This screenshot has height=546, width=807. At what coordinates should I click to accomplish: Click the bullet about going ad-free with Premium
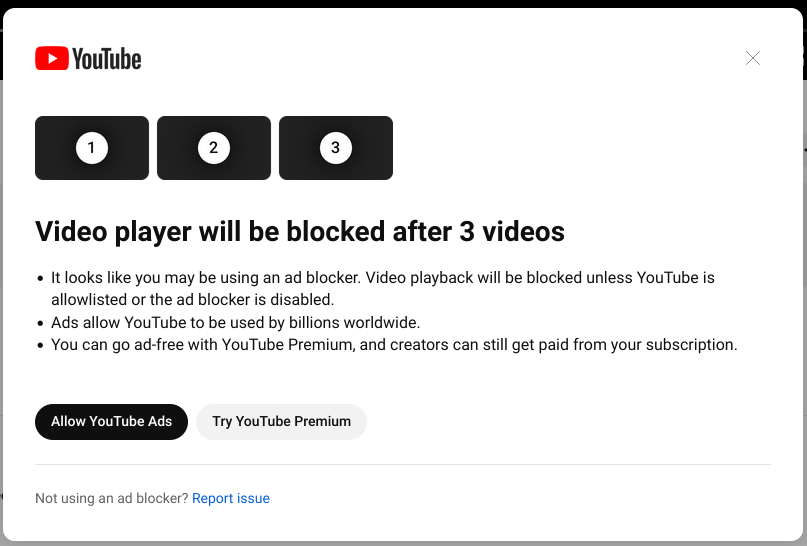click(394, 345)
